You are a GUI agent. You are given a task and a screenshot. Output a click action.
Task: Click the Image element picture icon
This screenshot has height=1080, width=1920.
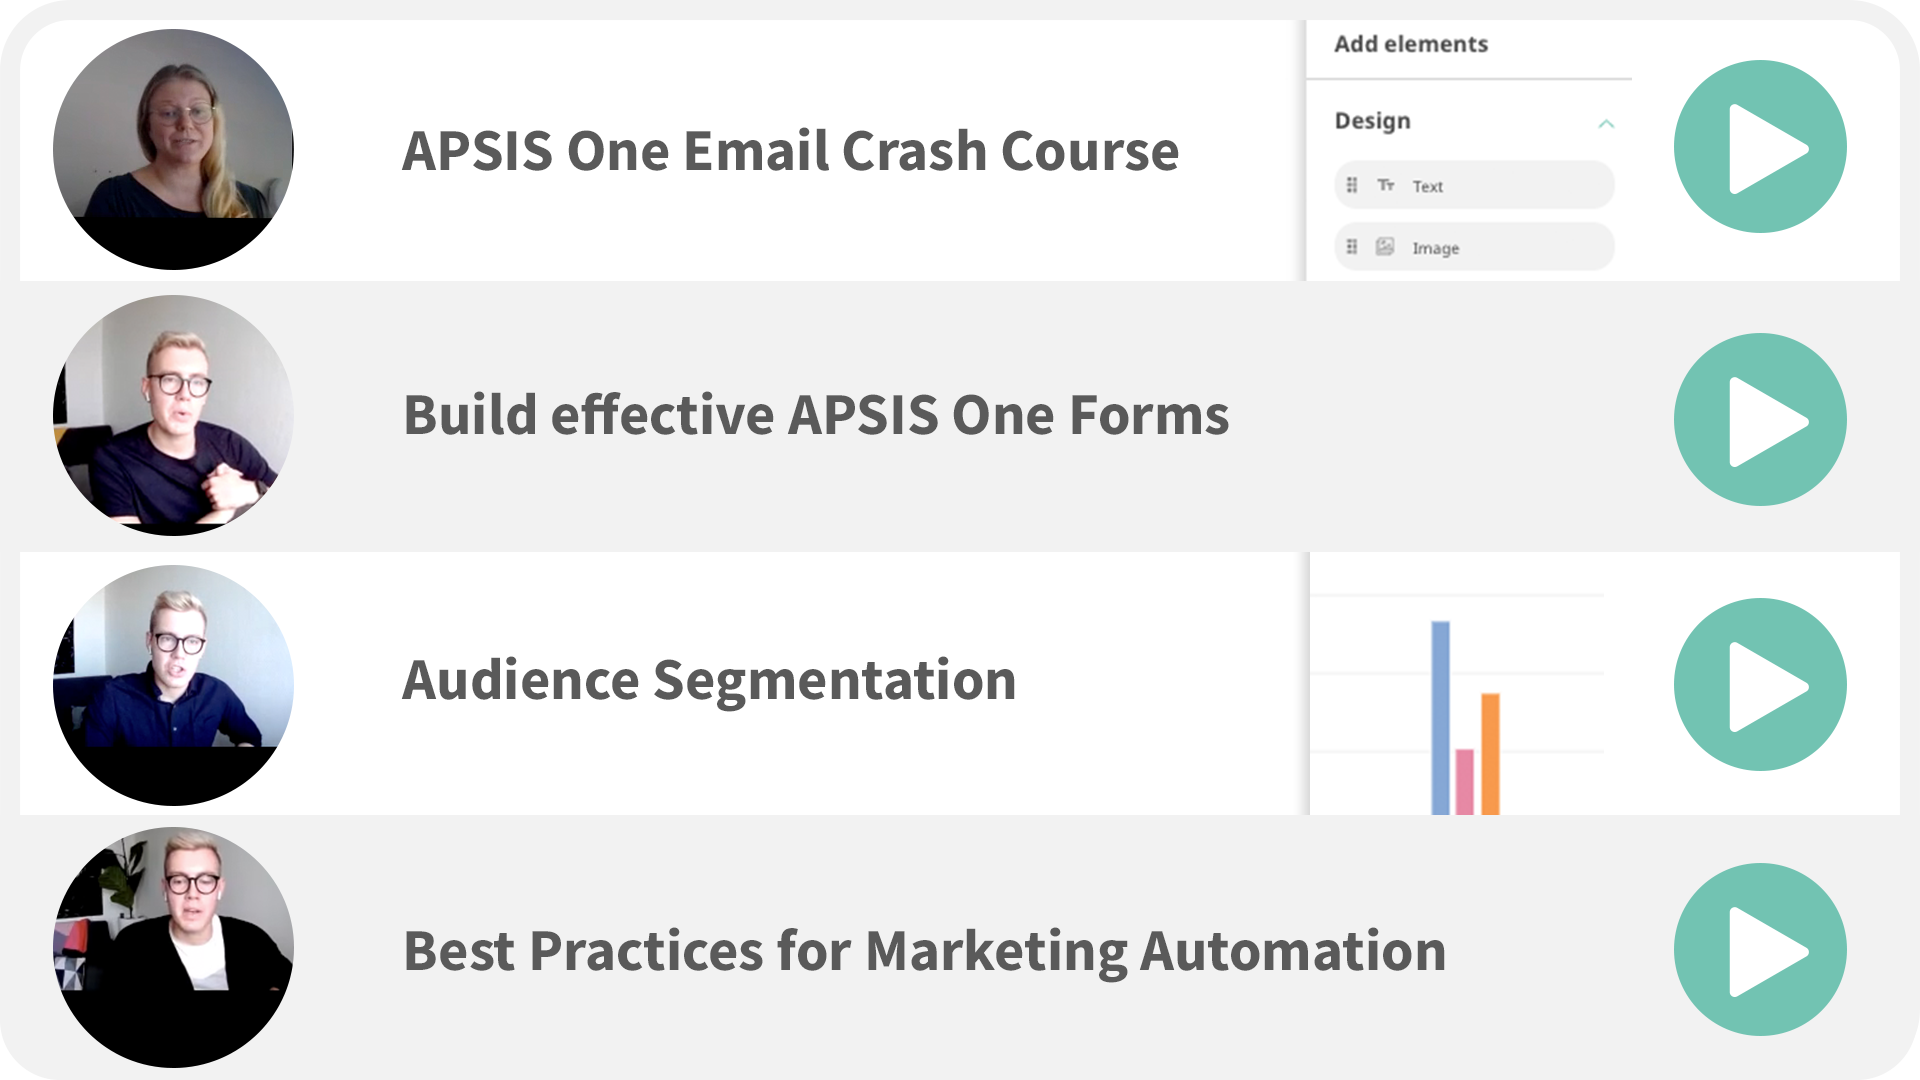coord(1385,247)
